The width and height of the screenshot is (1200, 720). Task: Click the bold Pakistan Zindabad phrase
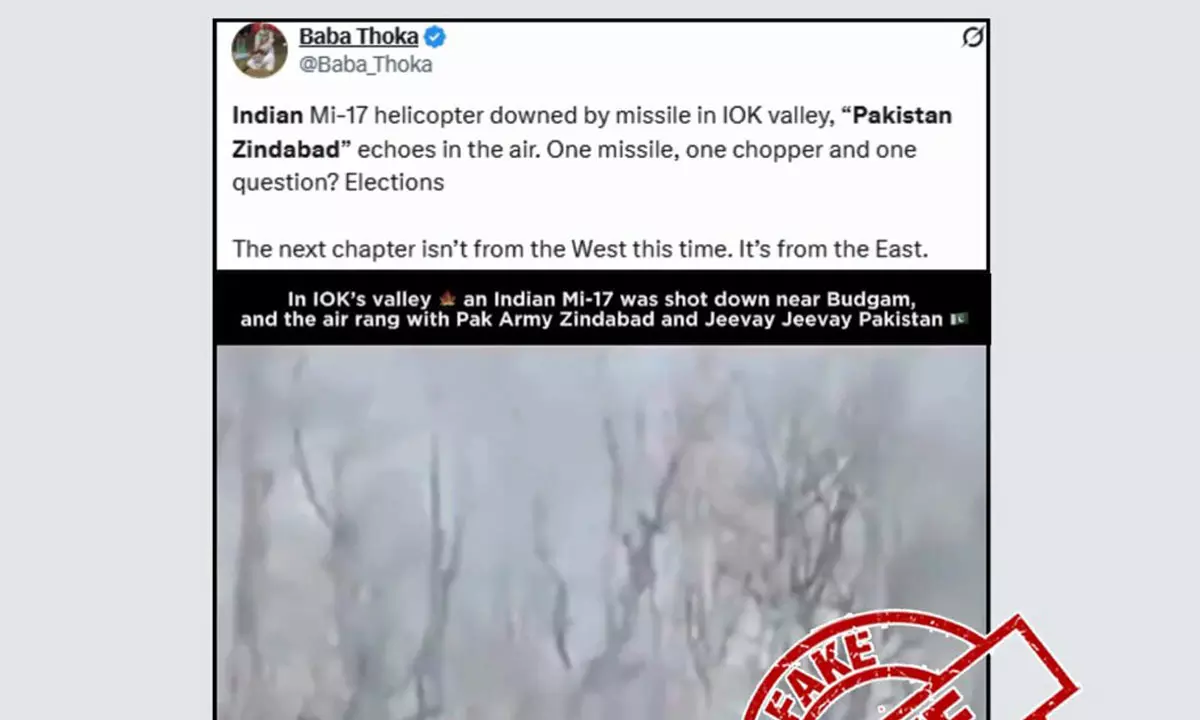pyautogui.click(x=592, y=132)
